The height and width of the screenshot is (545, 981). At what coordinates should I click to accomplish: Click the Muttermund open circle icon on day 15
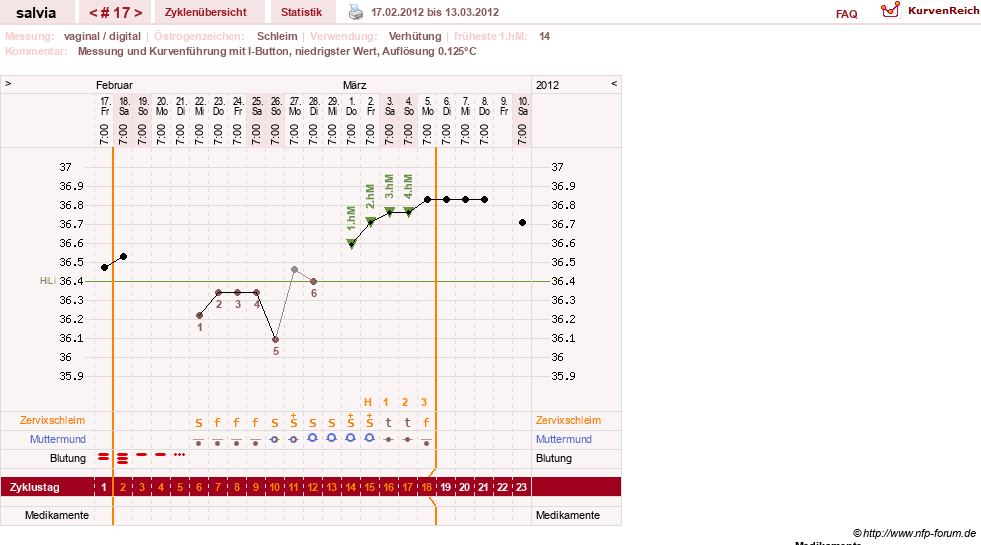click(370, 438)
